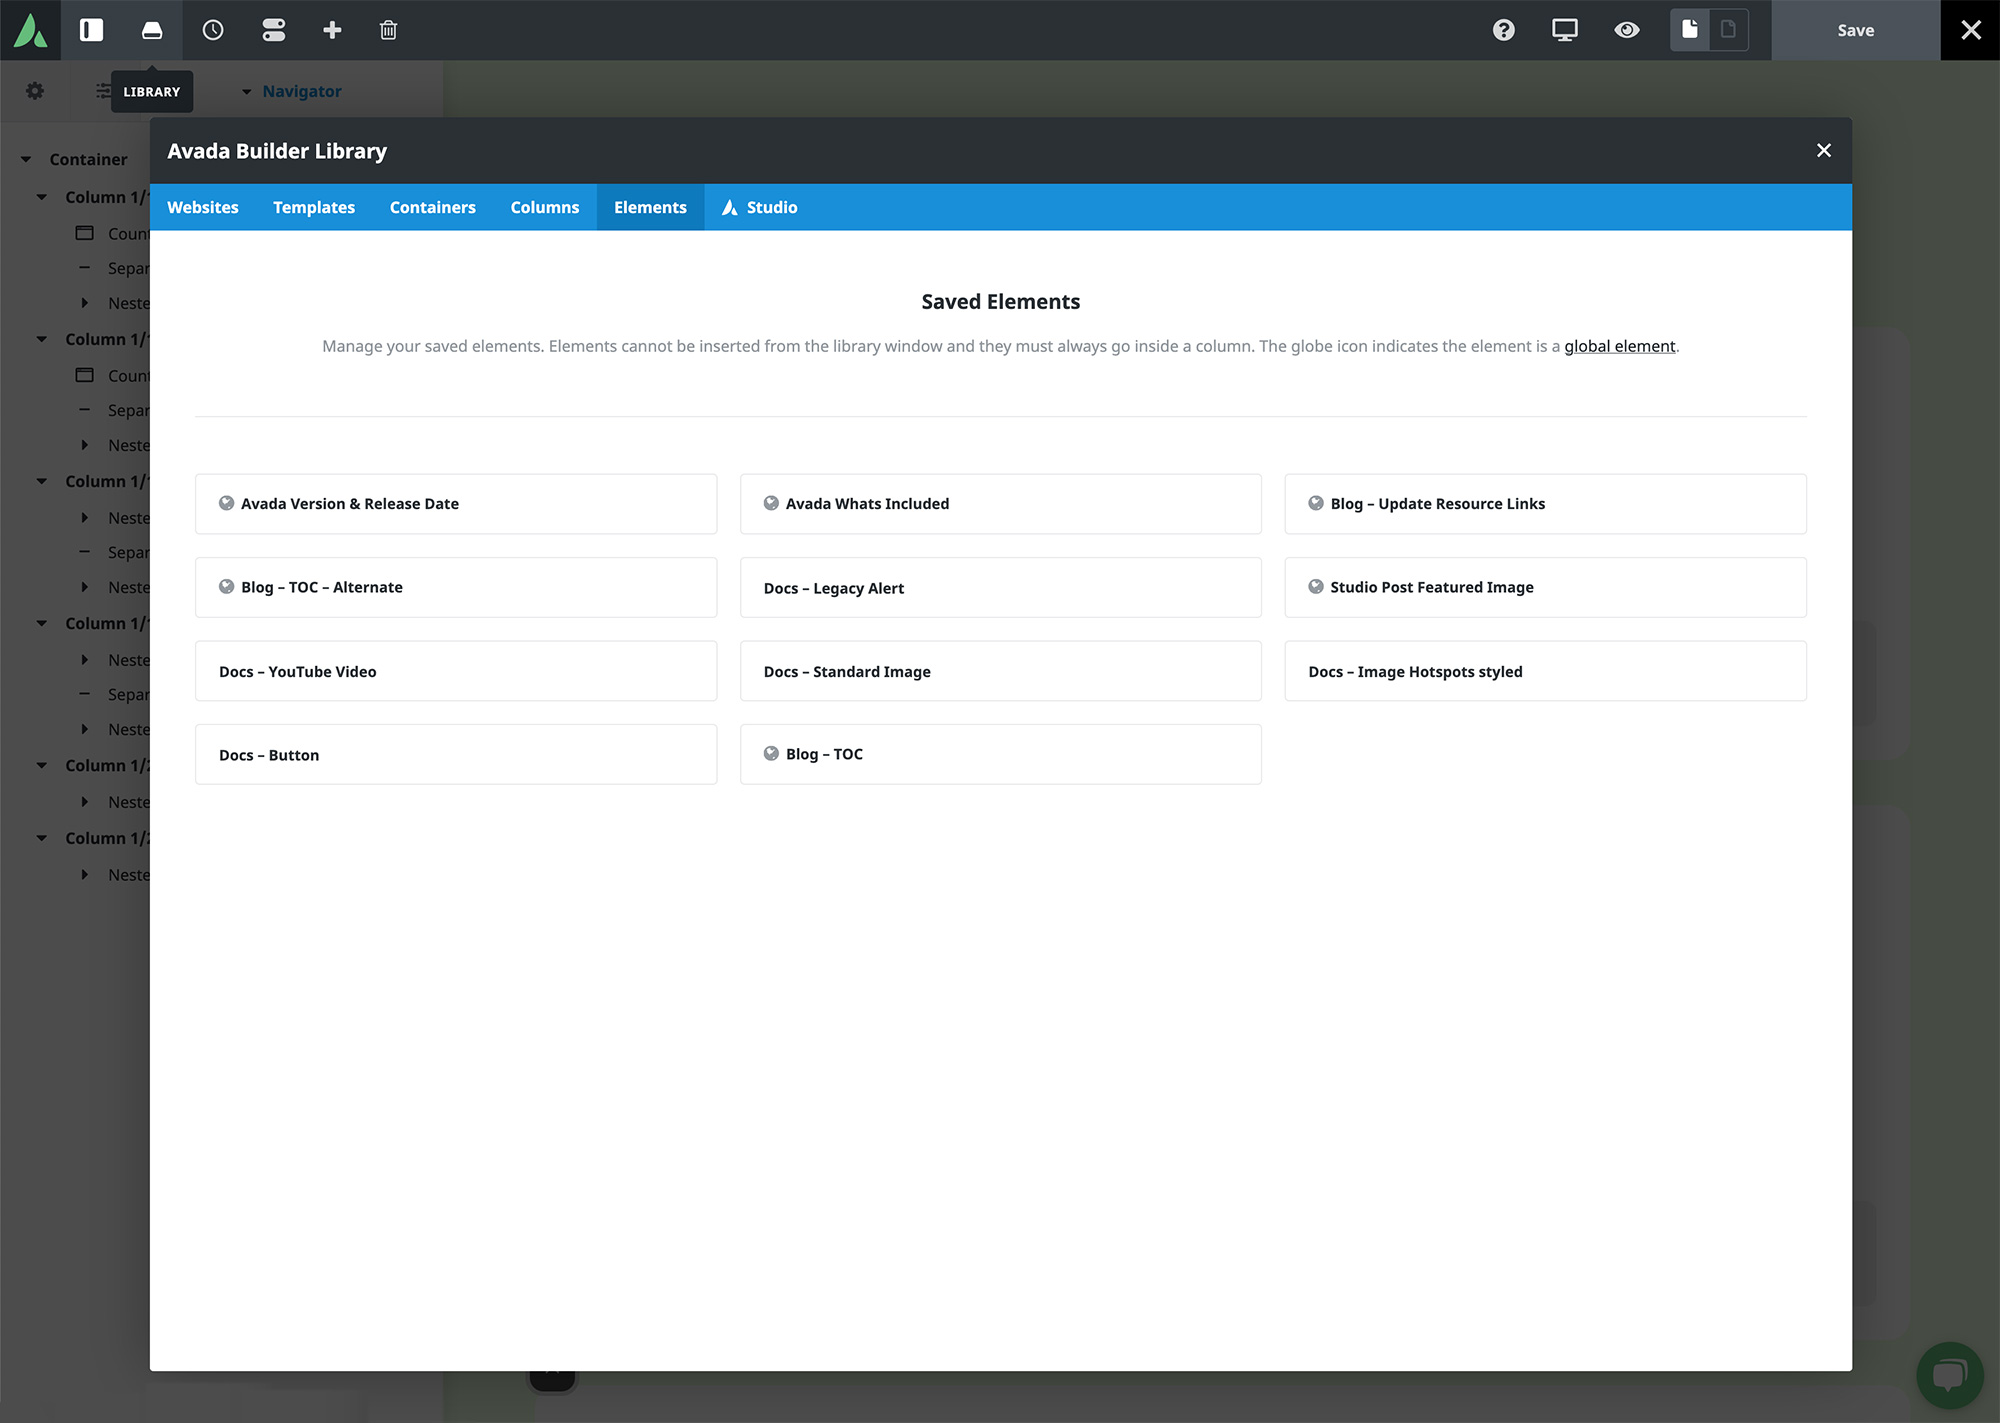Select Blog – TOC – Alternate element
Image resolution: width=2000 pixels, height=1423 pixels.
[456, 587]
